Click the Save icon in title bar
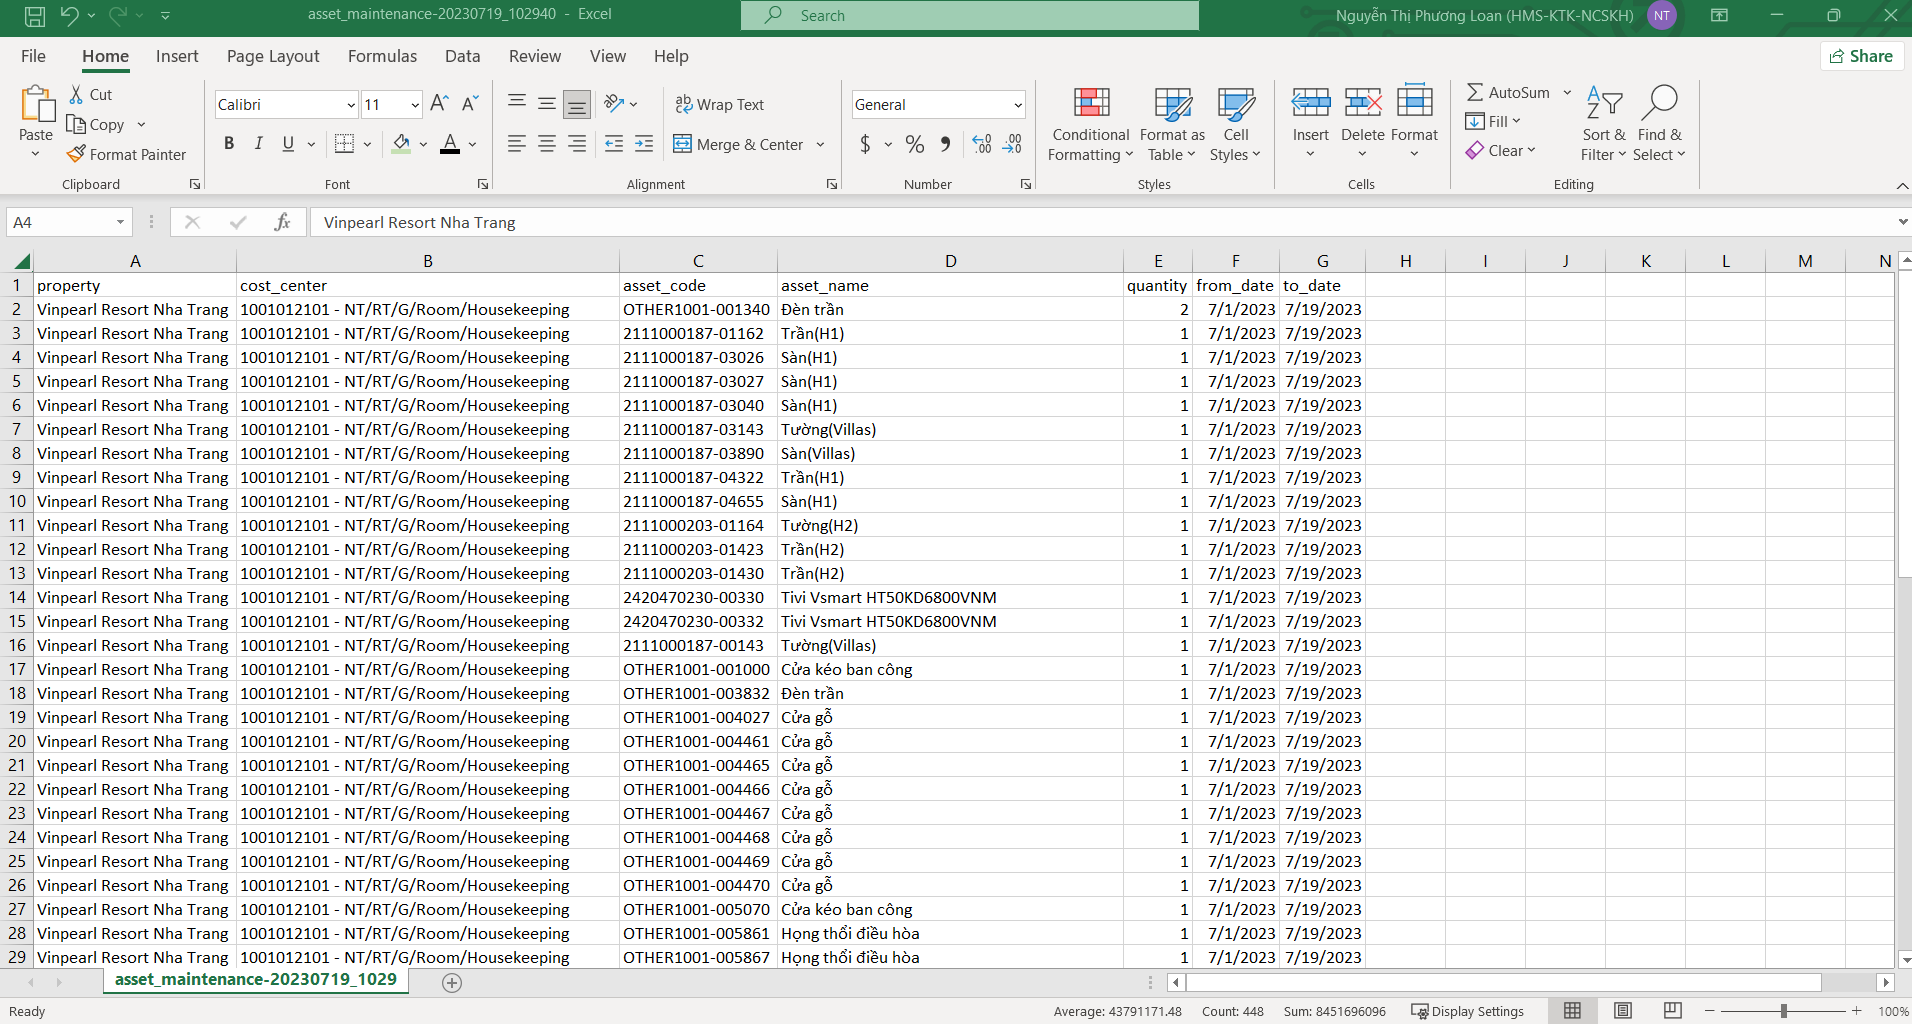This screenshot has width=1912, height=1024. coord(34,15)
